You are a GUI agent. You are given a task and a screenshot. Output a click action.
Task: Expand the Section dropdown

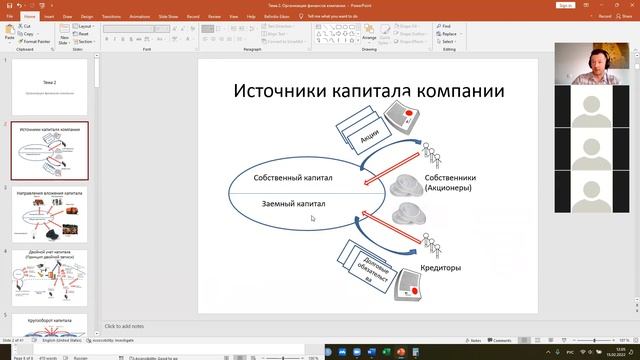tap(84, 42)
